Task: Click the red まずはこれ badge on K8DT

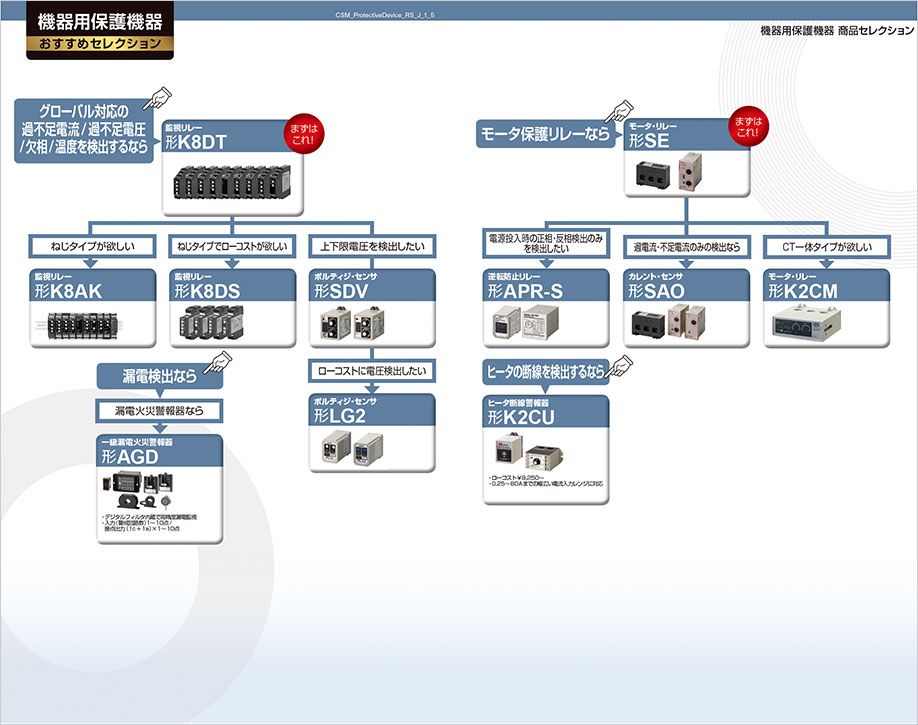Action: pos(303,134)
